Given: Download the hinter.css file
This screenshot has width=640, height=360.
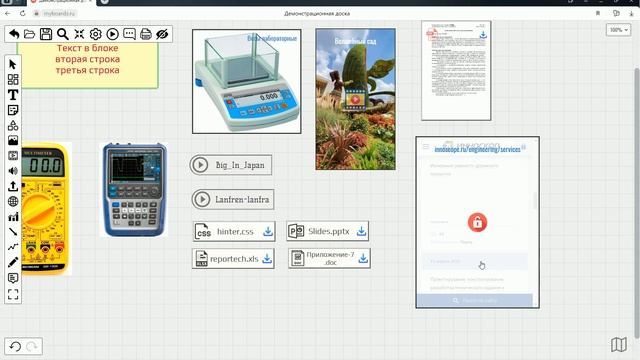Looking at the screenshot, I should [x=268, y=231].
